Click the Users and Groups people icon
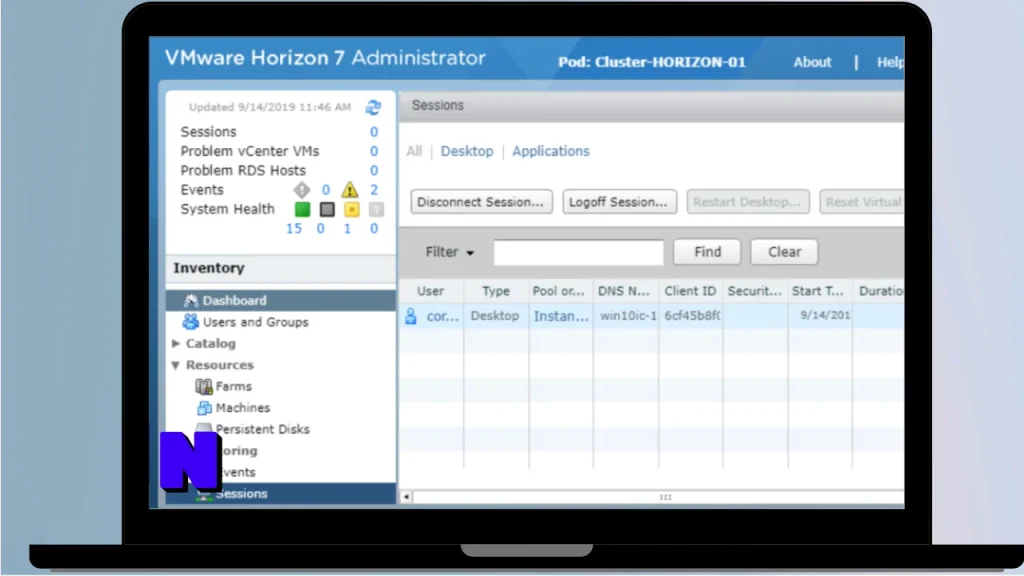Image resolution: width=1024 pixels, height=576 pixels. (x=191, y=321)
